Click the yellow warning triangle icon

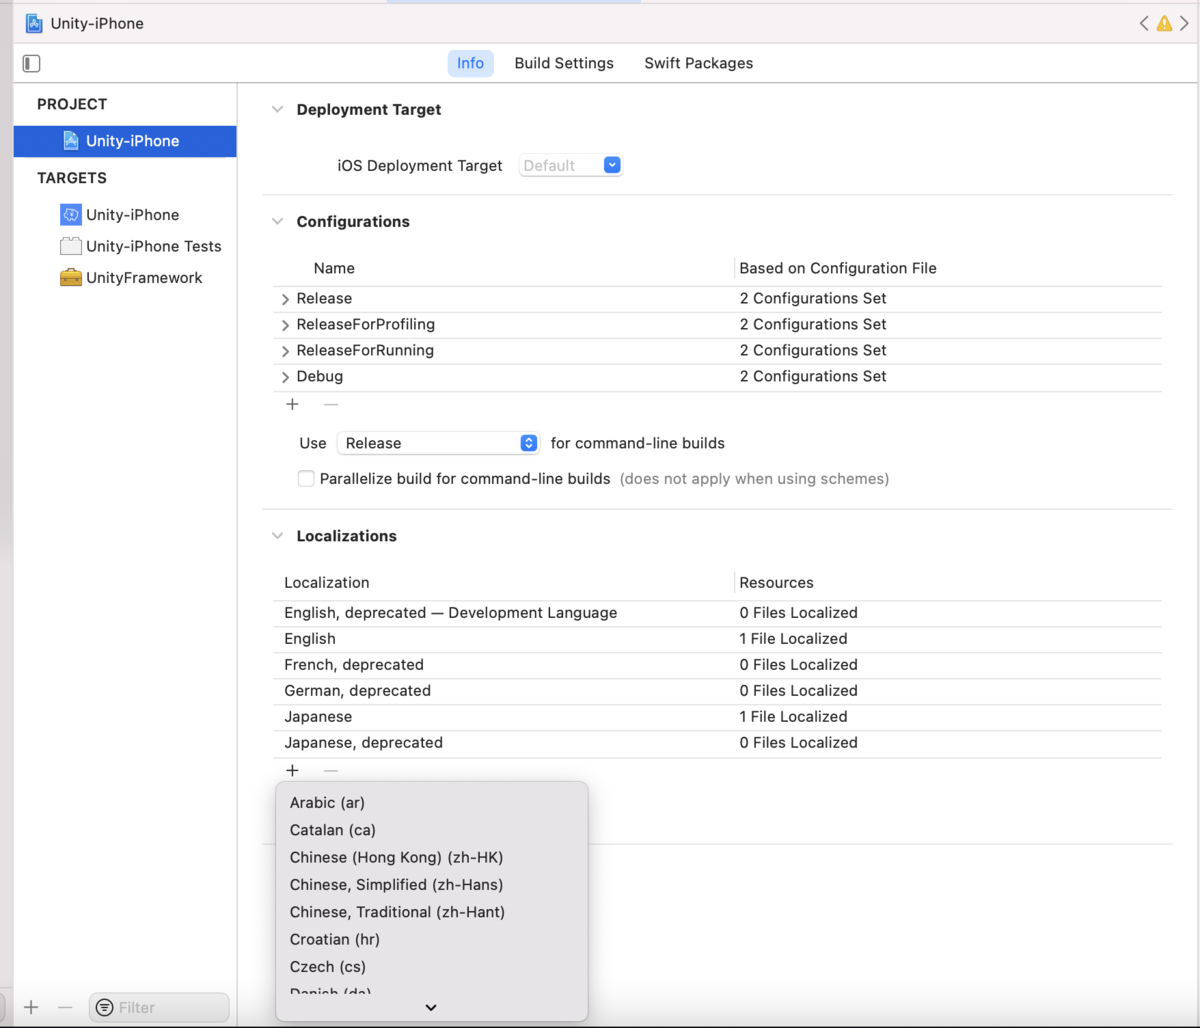1164,23
